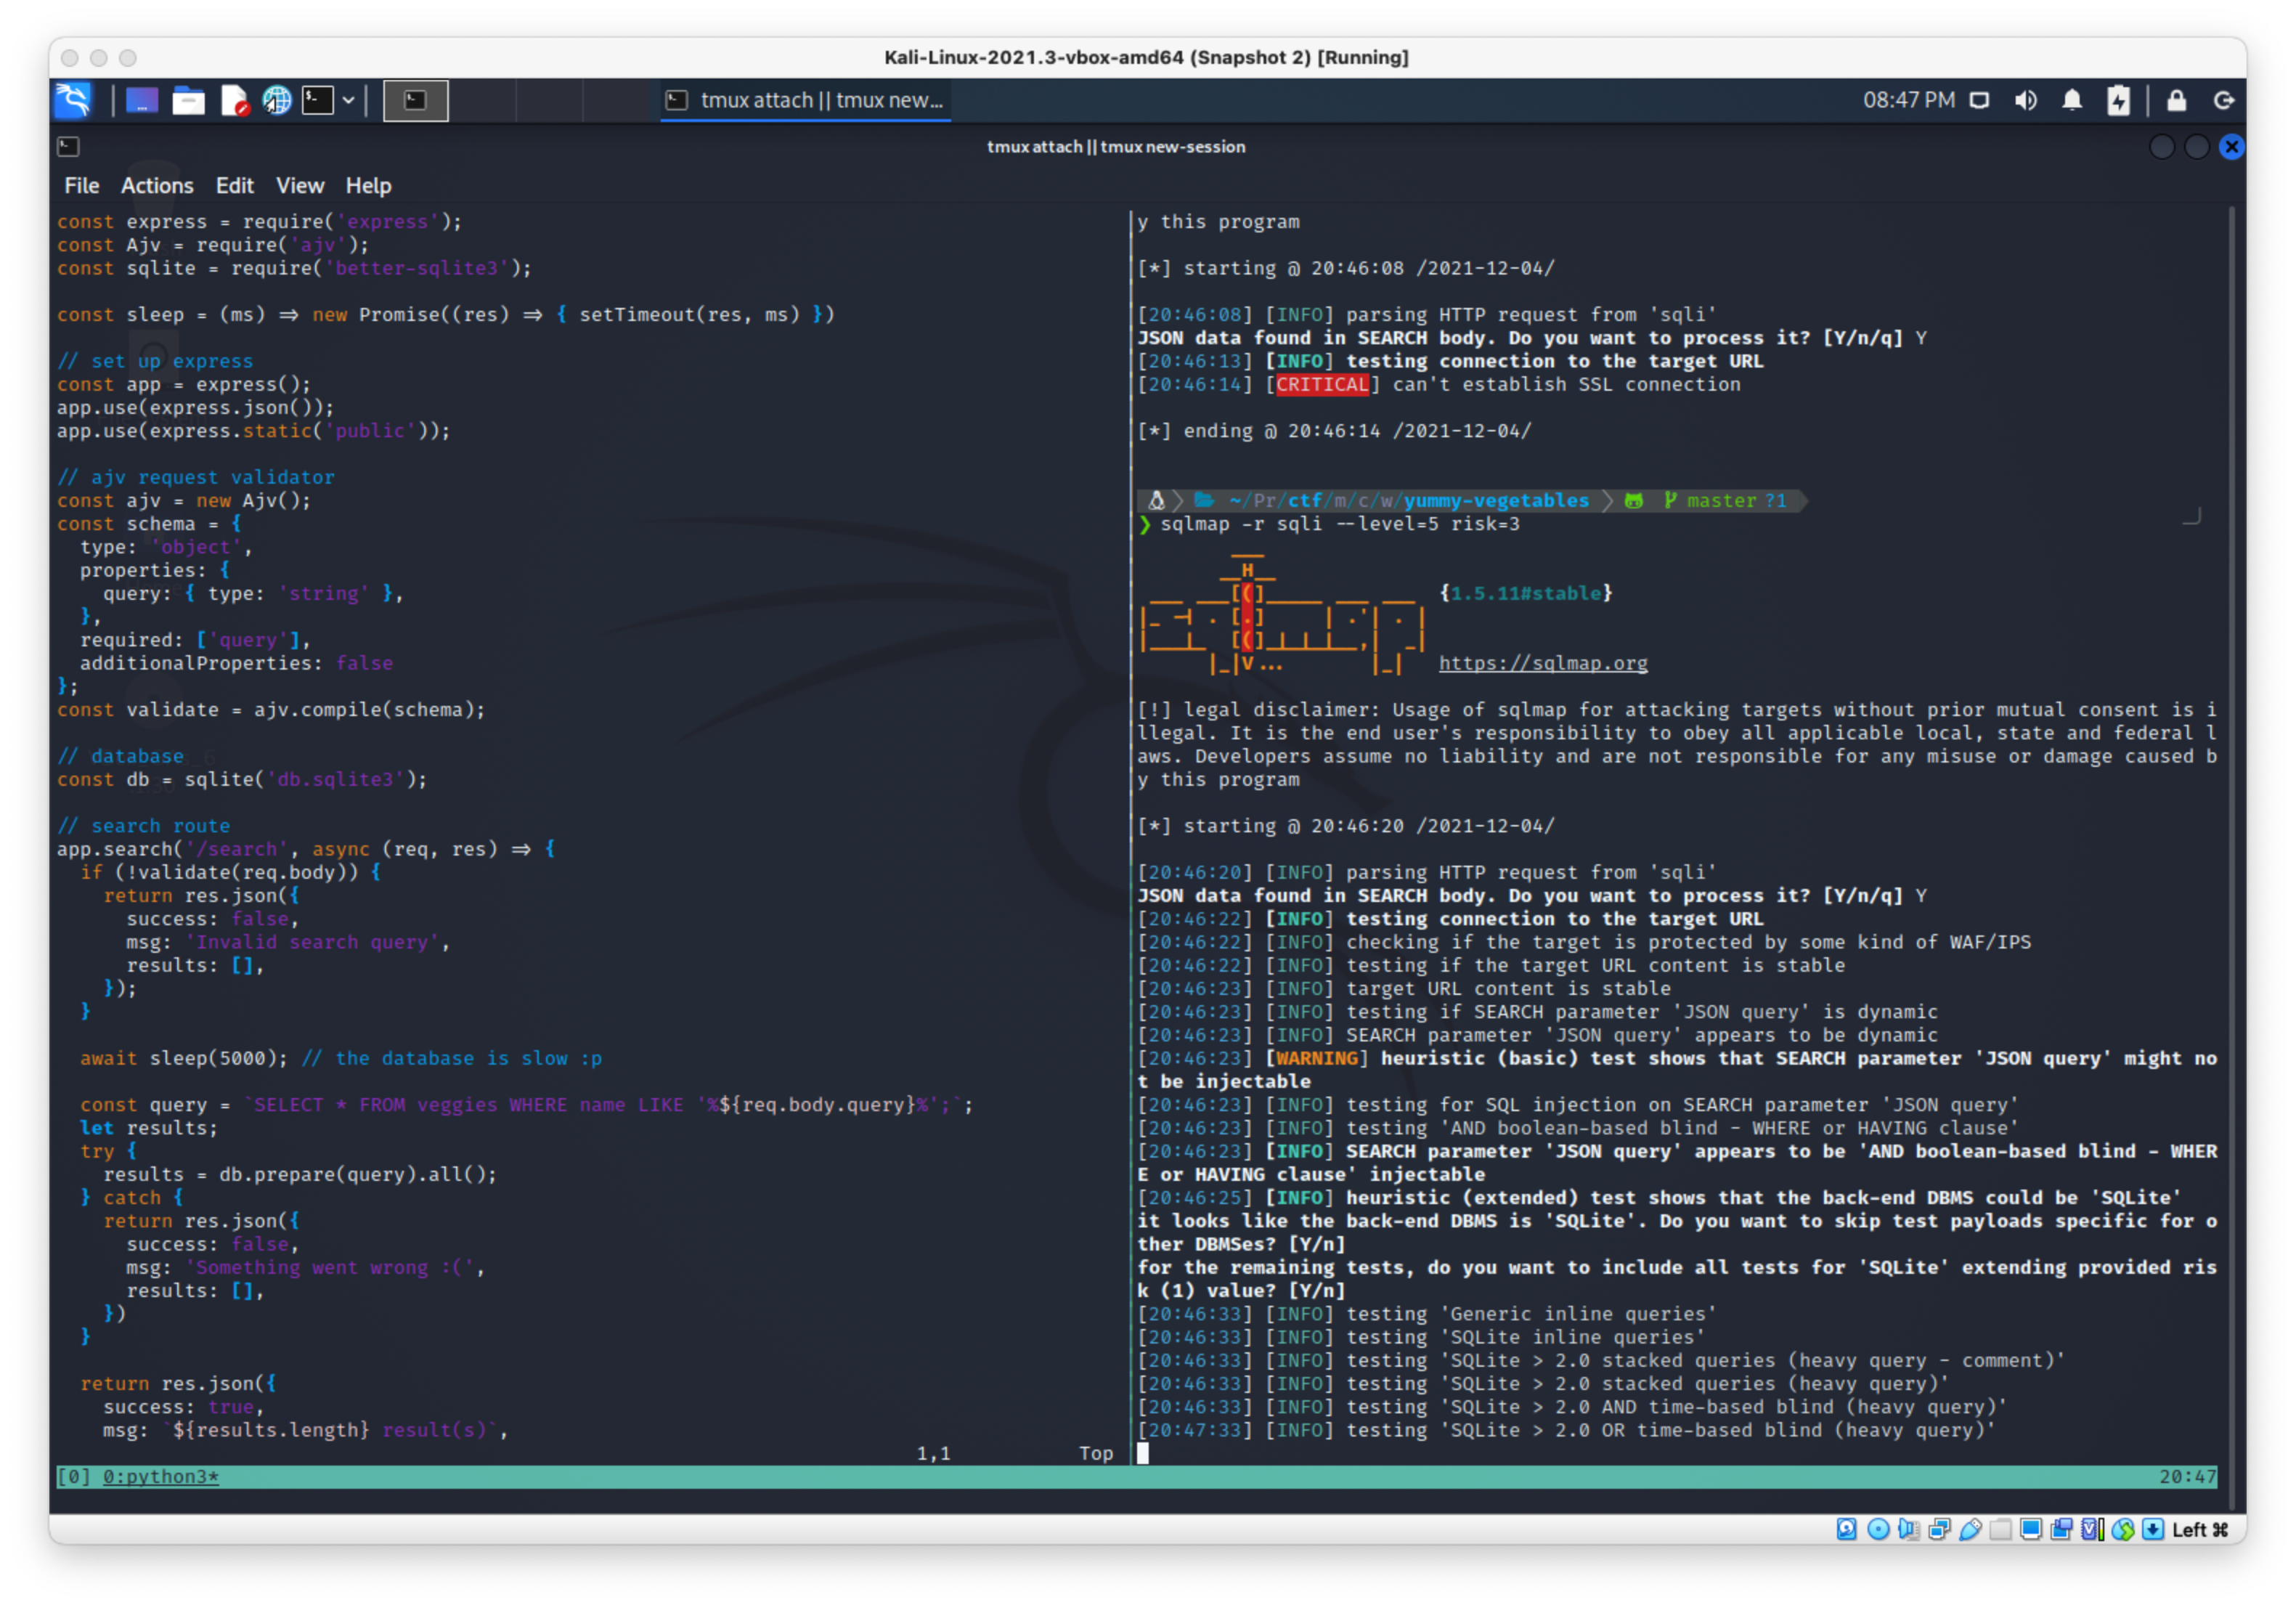The height and width of the screenshot is (1605, 2296).
Task: Select the tmux attach taskbar window button
Action: pos(806,100)
